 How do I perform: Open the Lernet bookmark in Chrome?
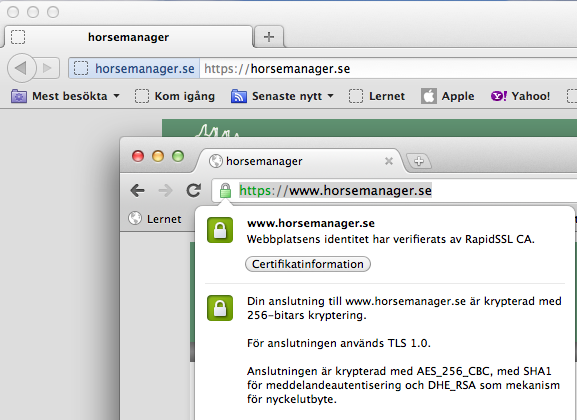pyautogui.click(x=155, y=219)
